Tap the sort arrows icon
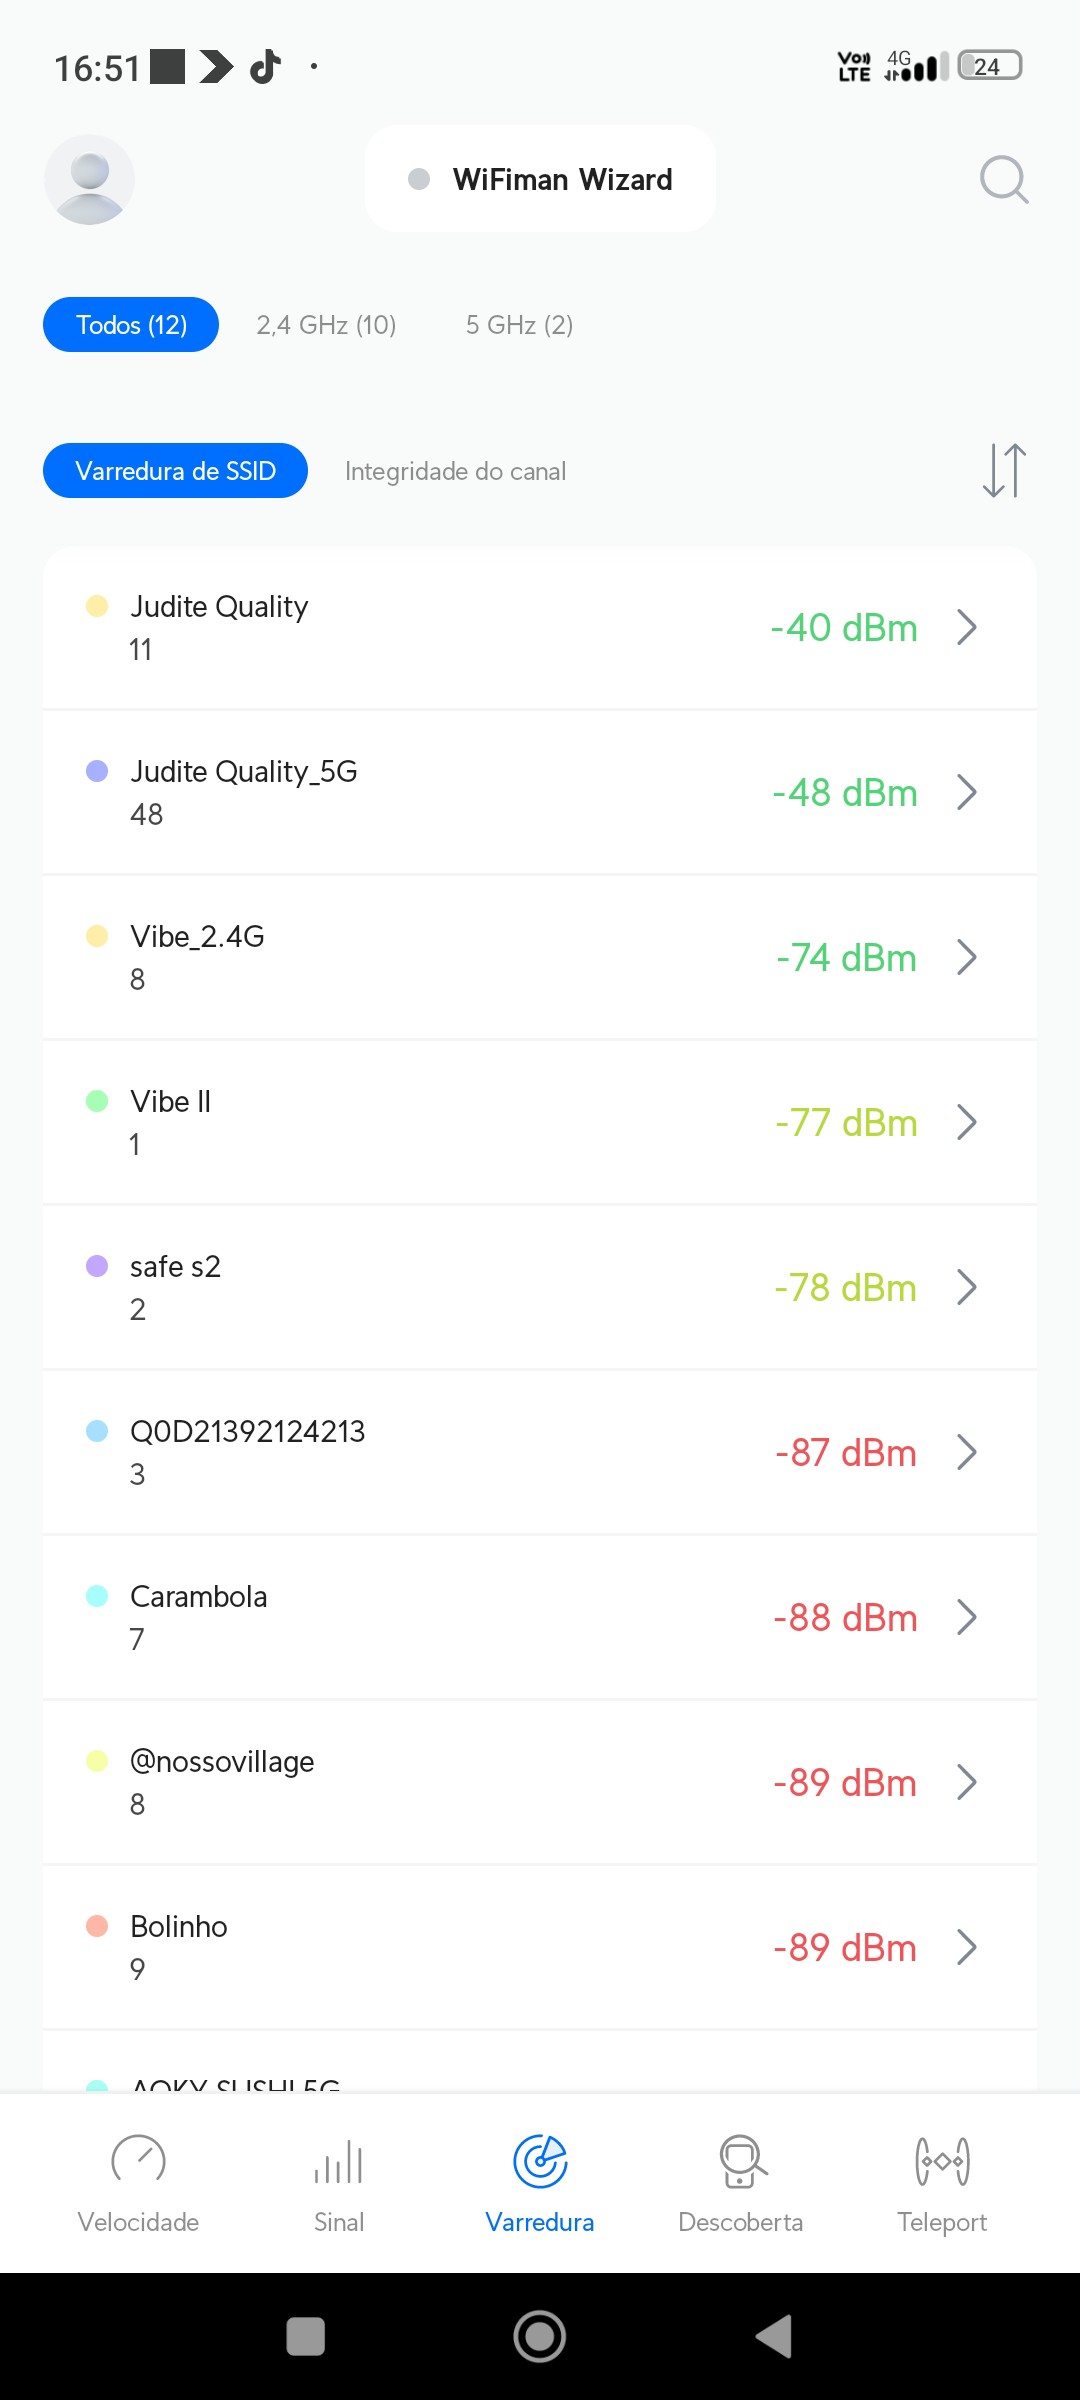Image resolution: width=1080 pixels, height=2400 pixels. point(1004,470)
